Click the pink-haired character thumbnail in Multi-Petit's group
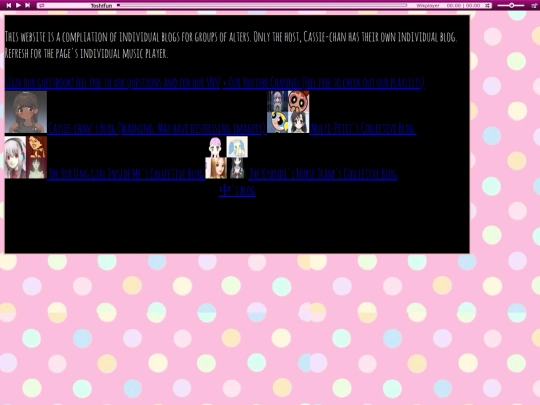This screenshot has height=405, width=540. coord(278,101)
